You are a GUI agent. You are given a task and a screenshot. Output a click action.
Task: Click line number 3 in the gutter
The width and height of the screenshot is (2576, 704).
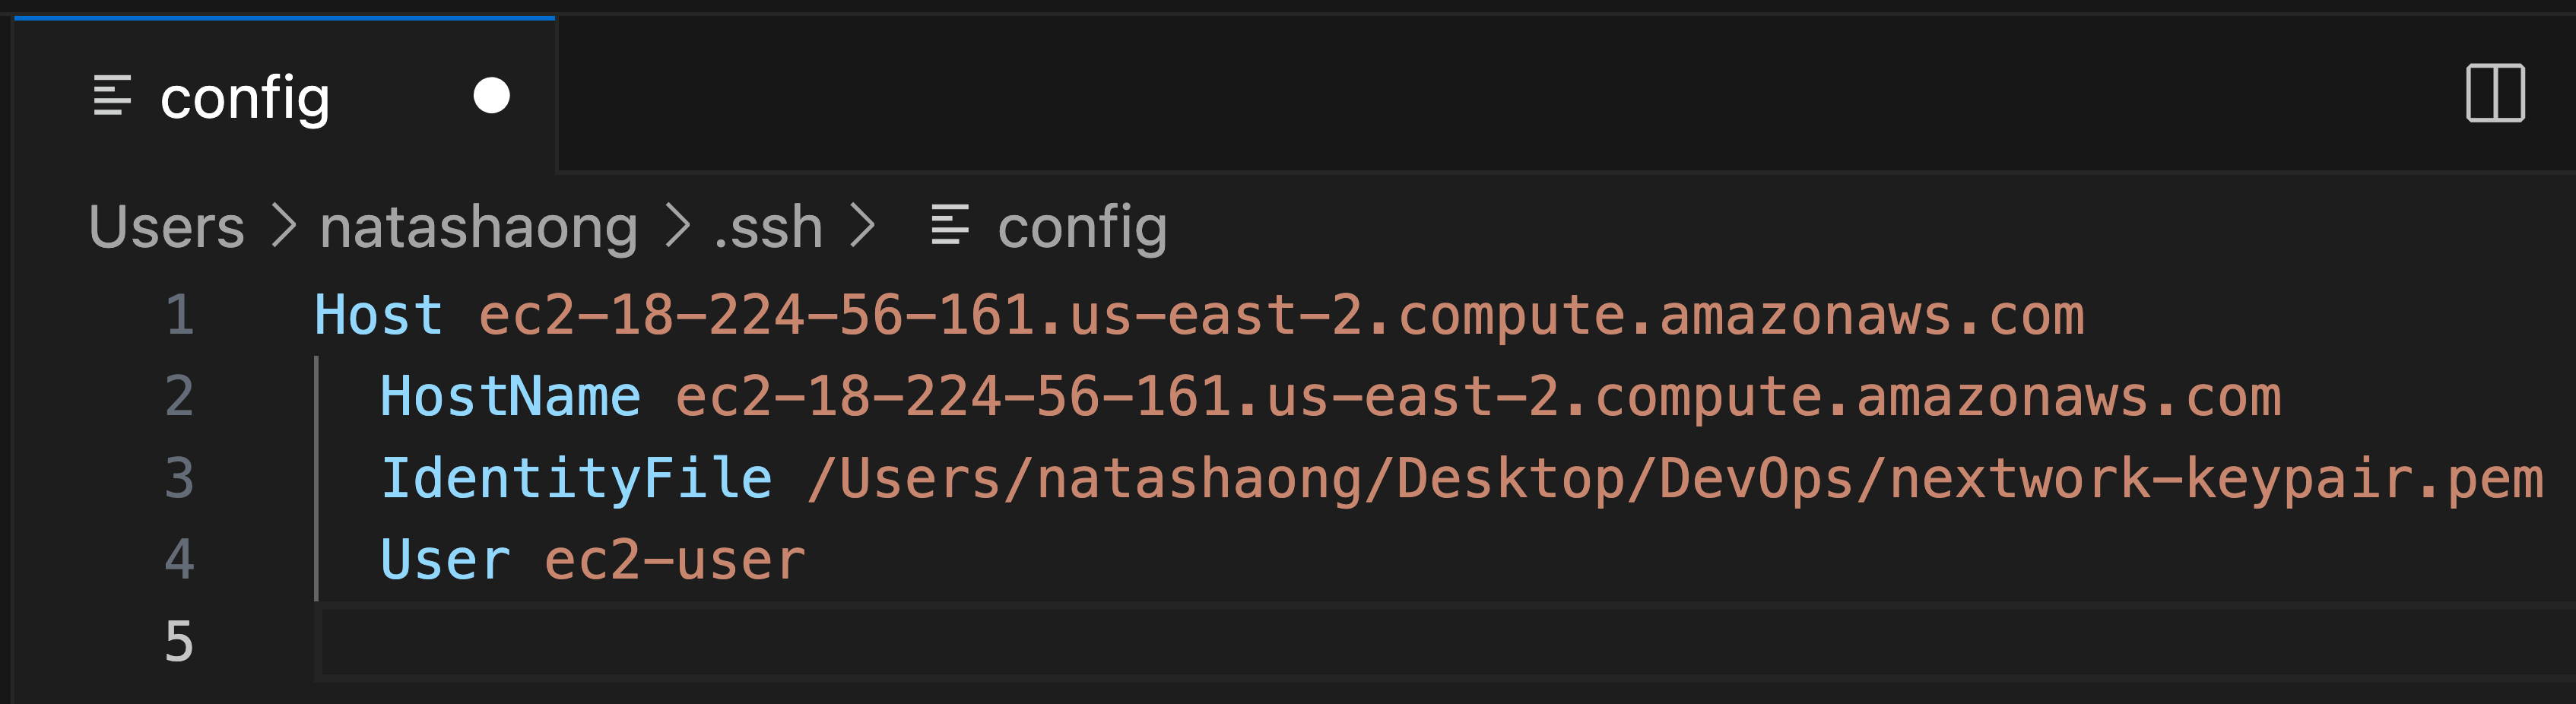click(180, 478)
